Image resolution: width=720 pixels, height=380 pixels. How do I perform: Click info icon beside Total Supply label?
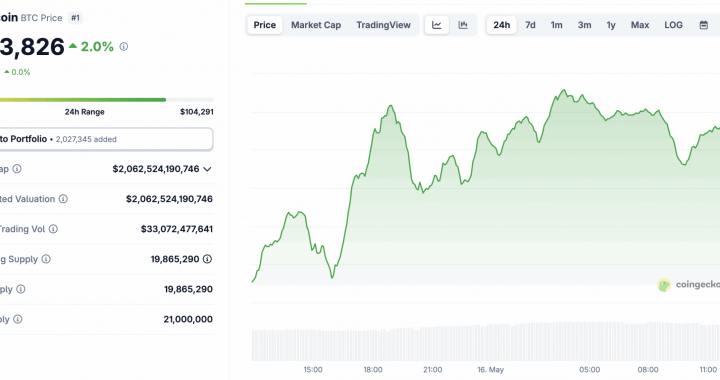pos(21,289)
